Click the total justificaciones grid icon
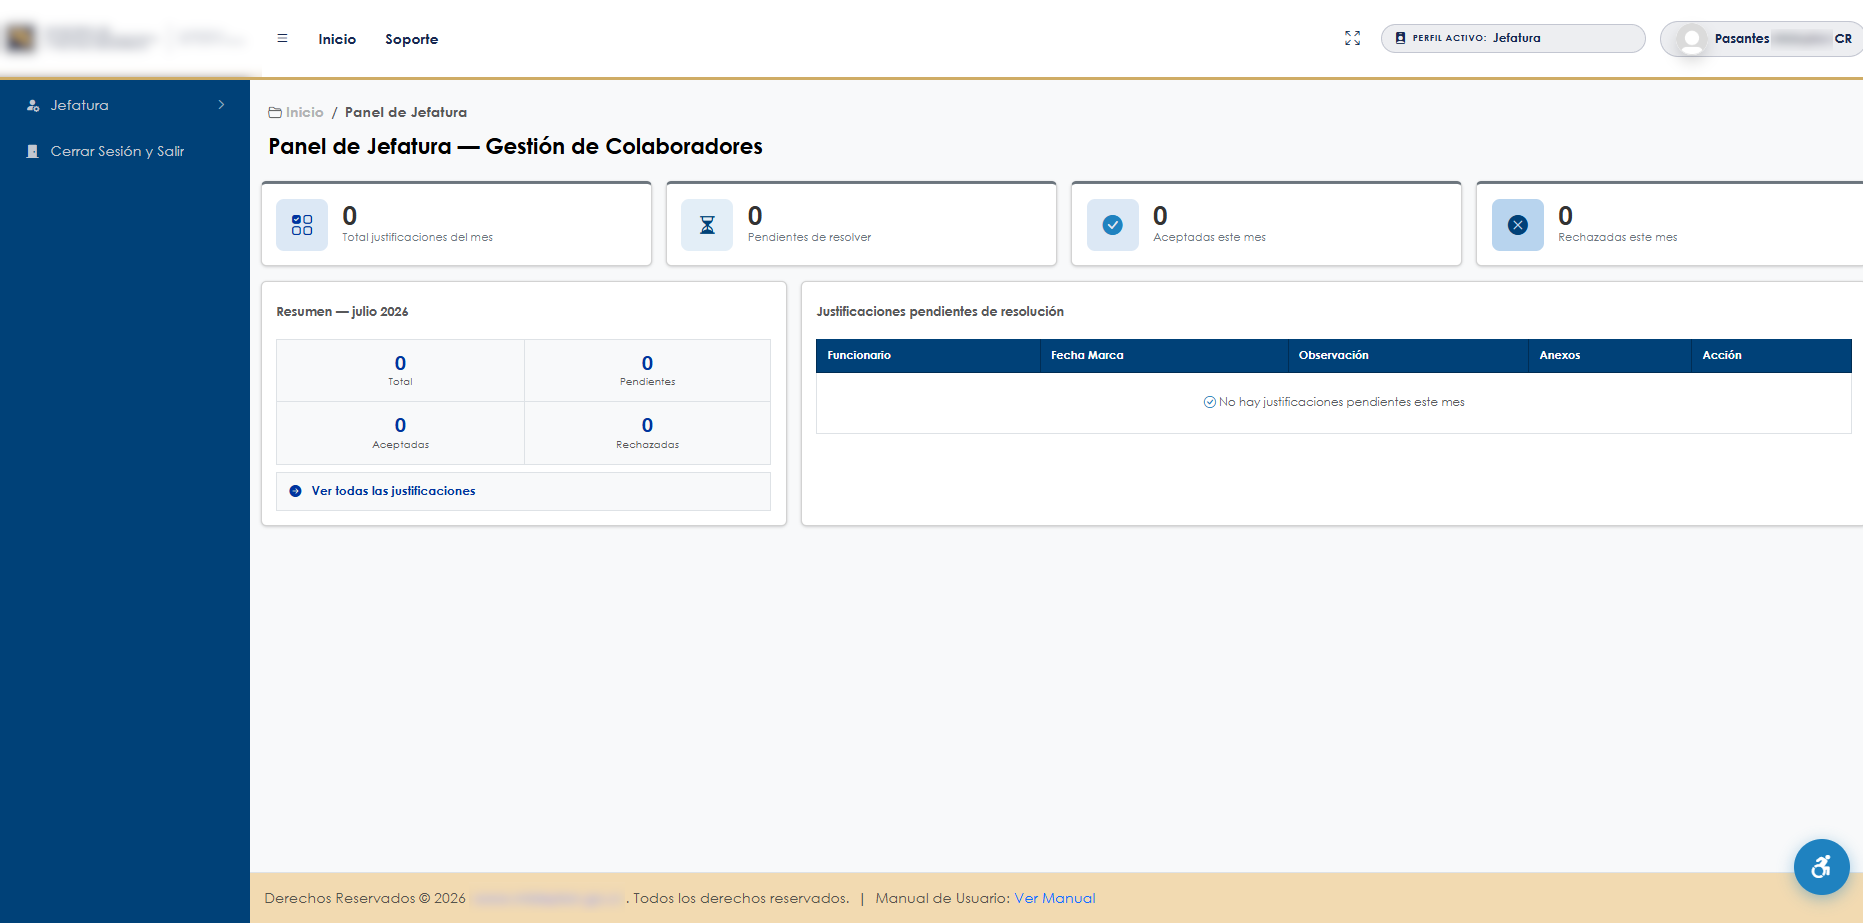The height and width of the screenshot is (923, 1863). point(302,225)
